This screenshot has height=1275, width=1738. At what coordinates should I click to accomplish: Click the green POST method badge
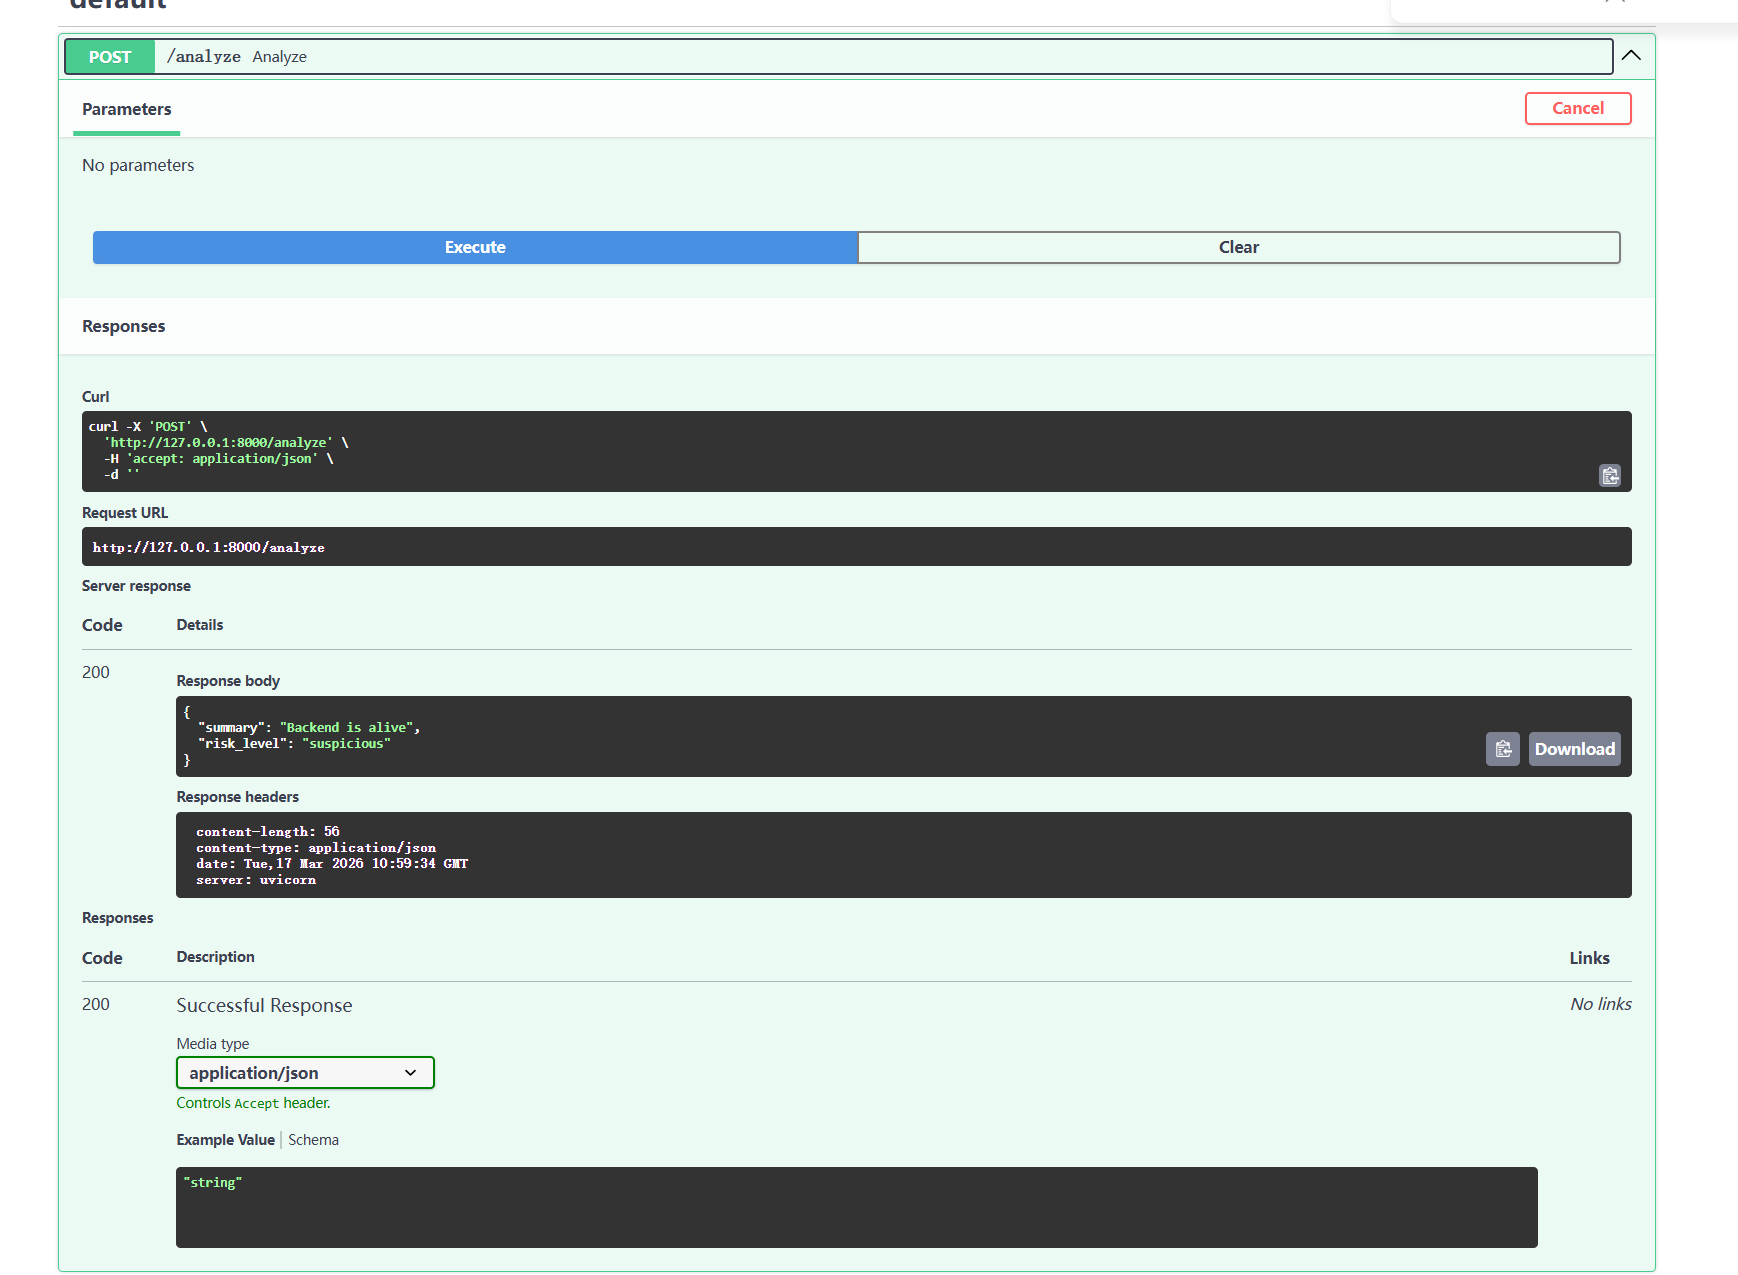click(110, 57)
